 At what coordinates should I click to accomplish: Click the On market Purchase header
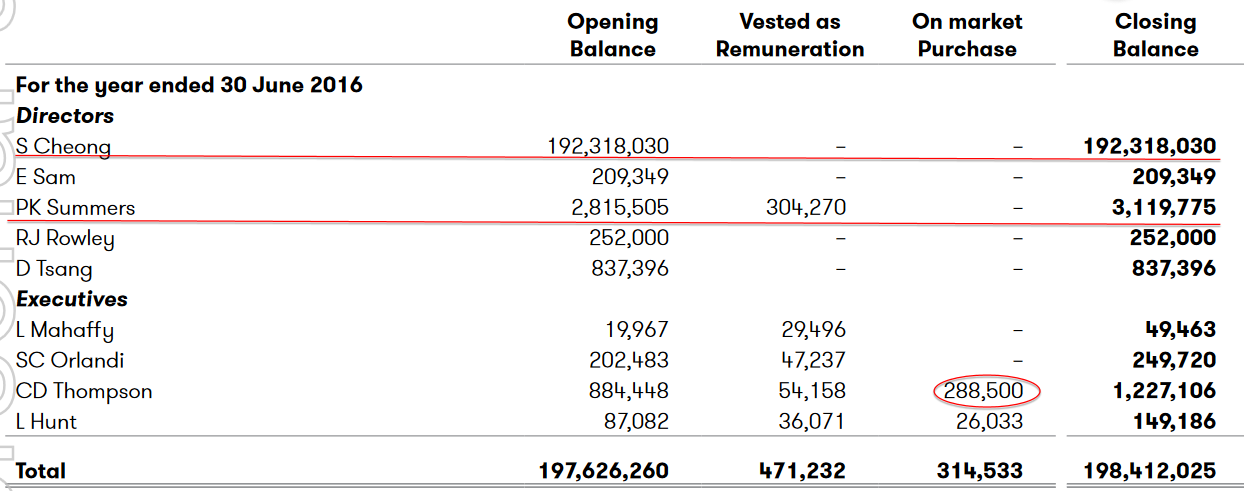tap(967, 35)
